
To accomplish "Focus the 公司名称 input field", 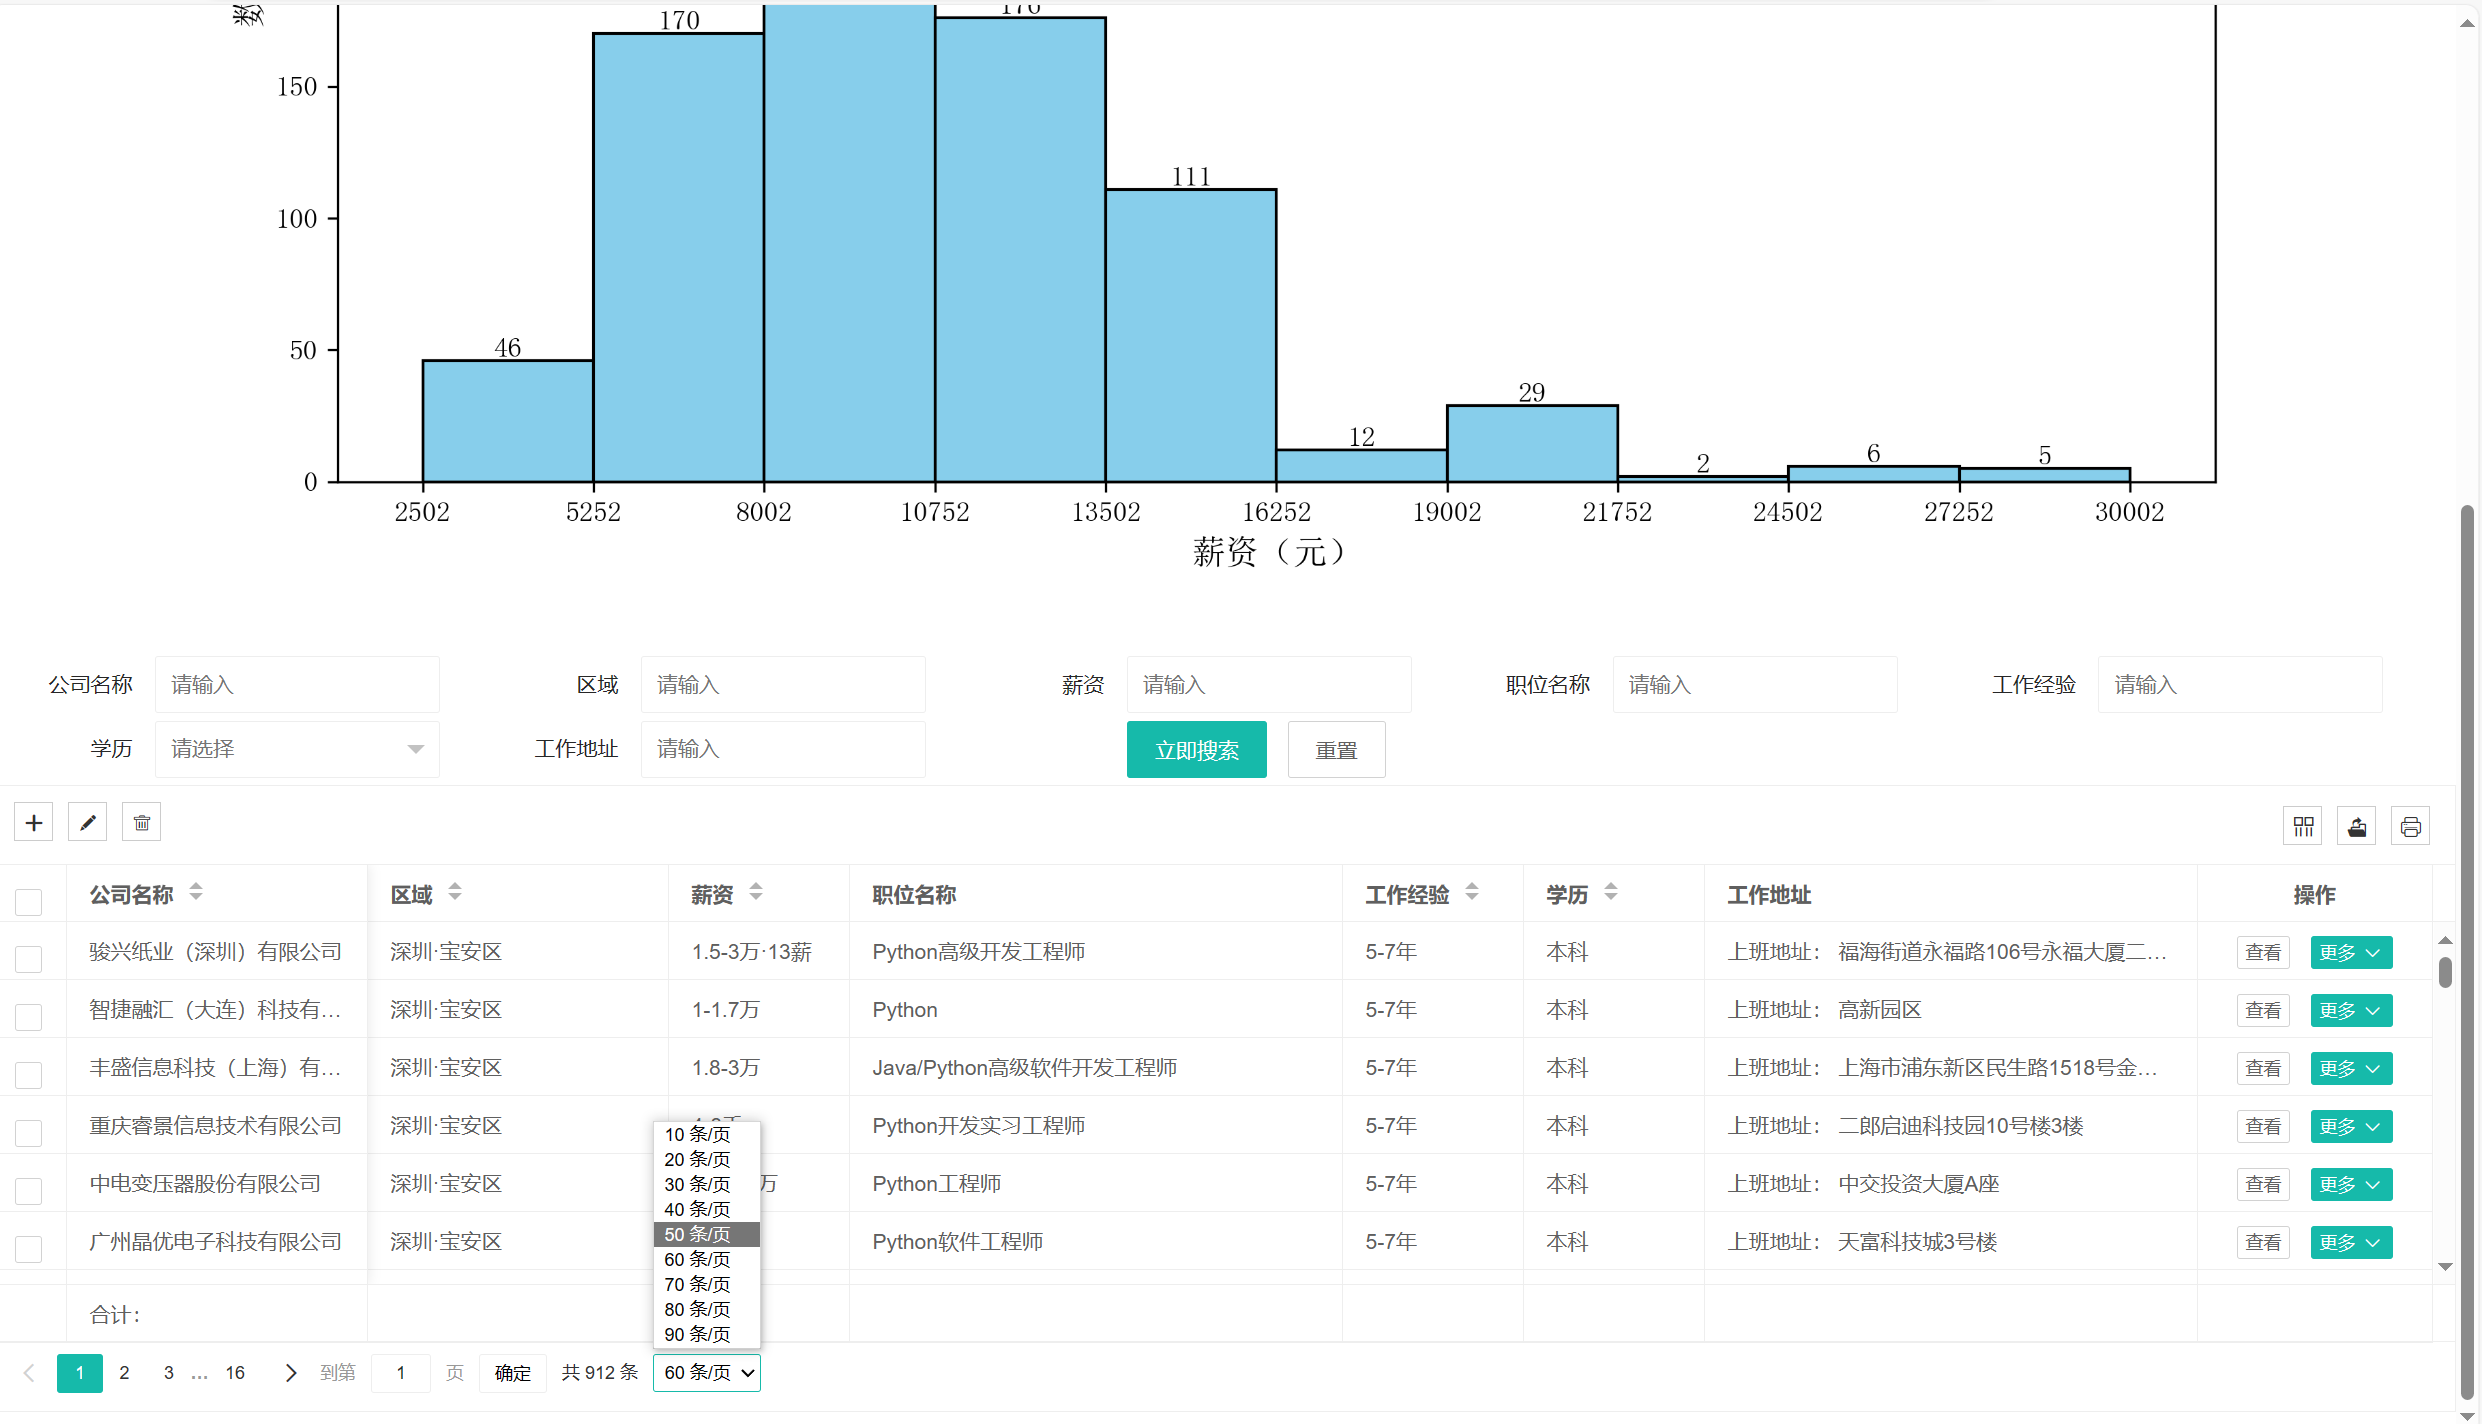I will click(297, 685).
